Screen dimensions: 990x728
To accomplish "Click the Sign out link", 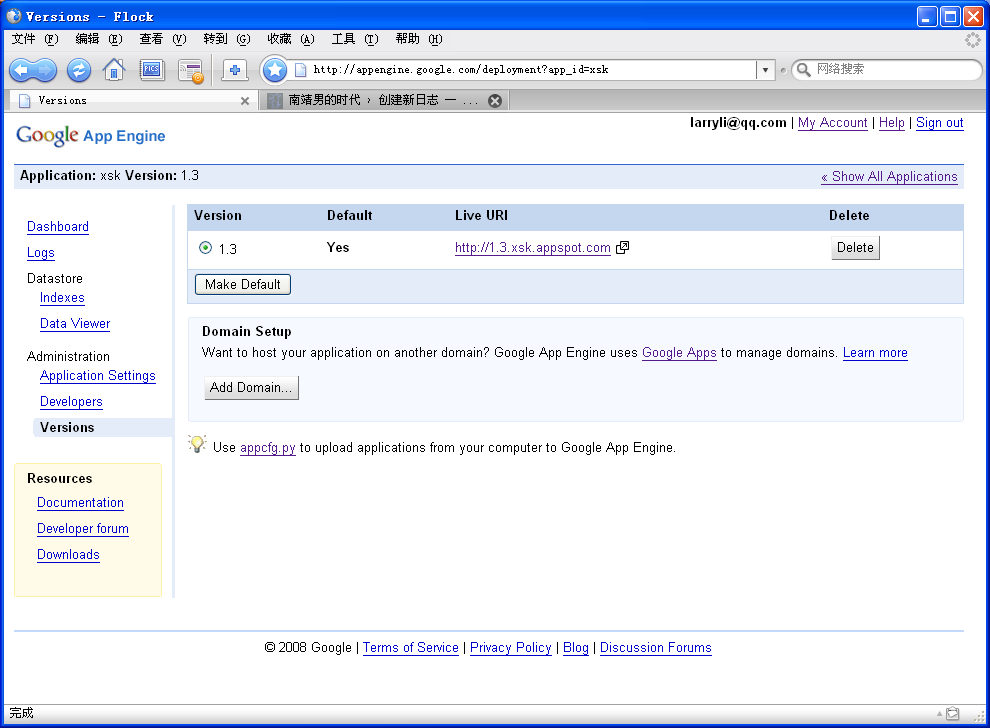I will point(939,122).
